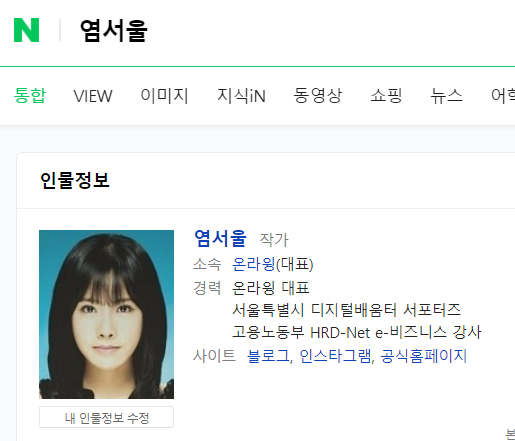Click the green Naver N logo
This screenshot has width=515, height=441.
(x=26, y=30)
